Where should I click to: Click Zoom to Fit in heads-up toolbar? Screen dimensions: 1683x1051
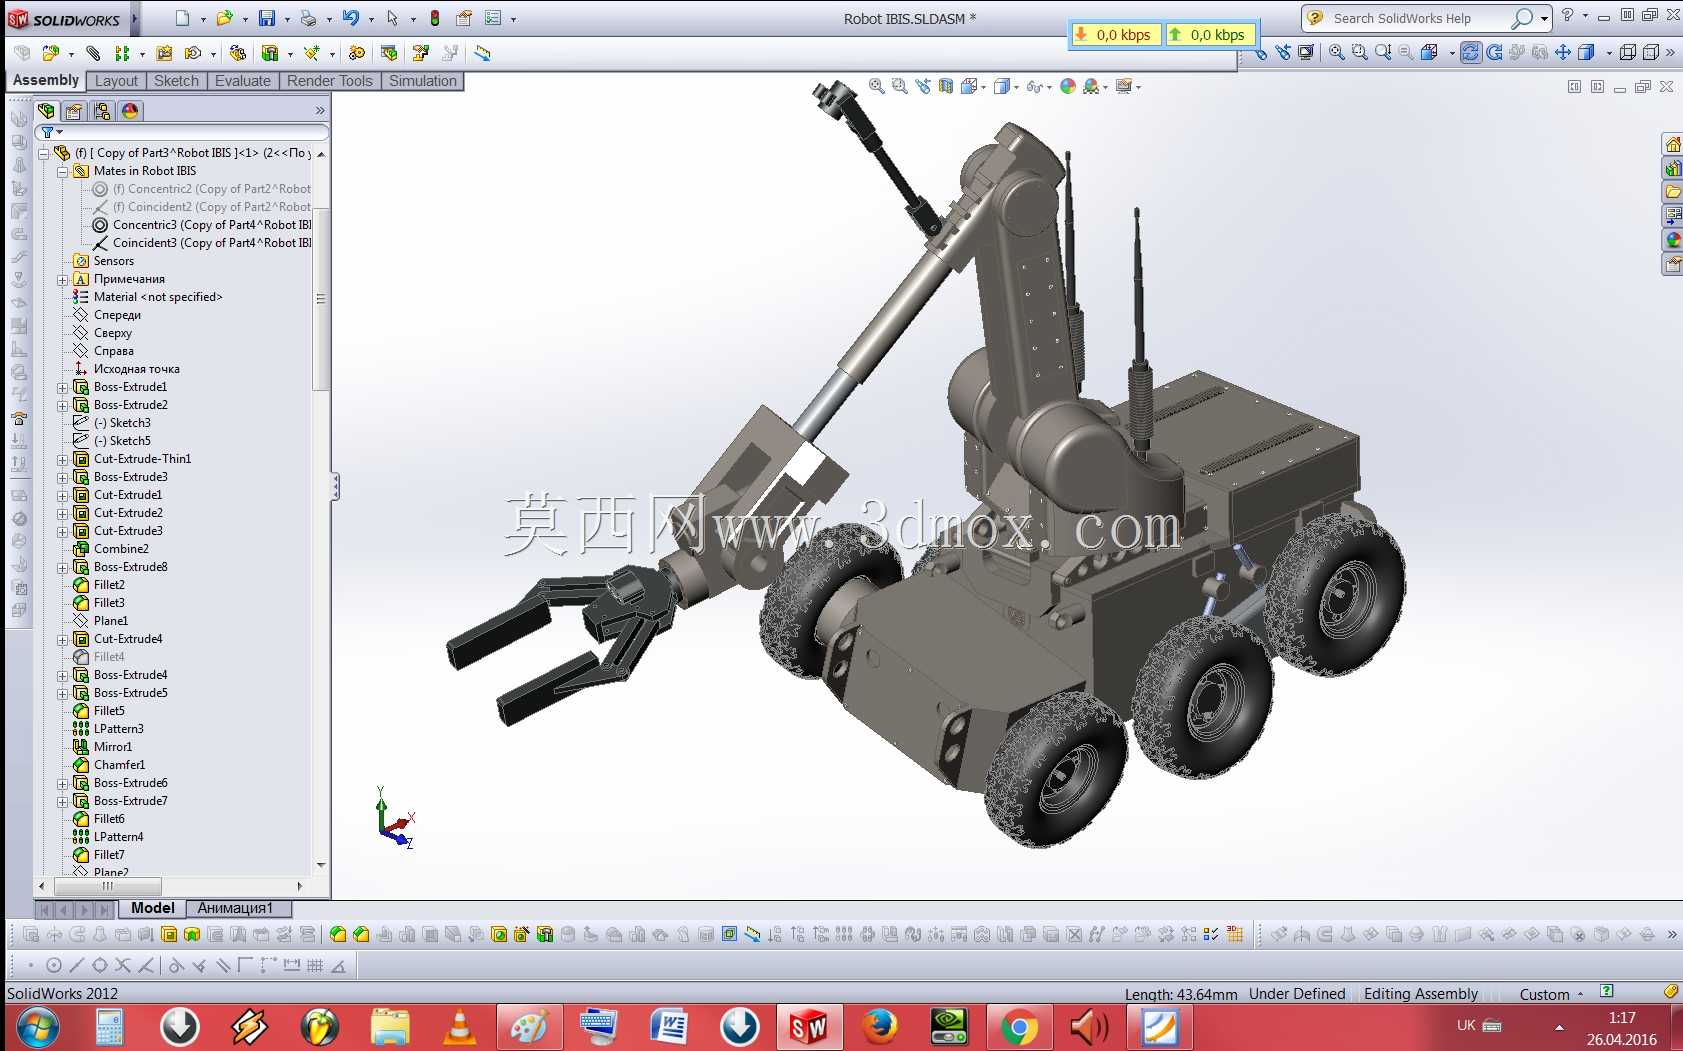[877, 87]
